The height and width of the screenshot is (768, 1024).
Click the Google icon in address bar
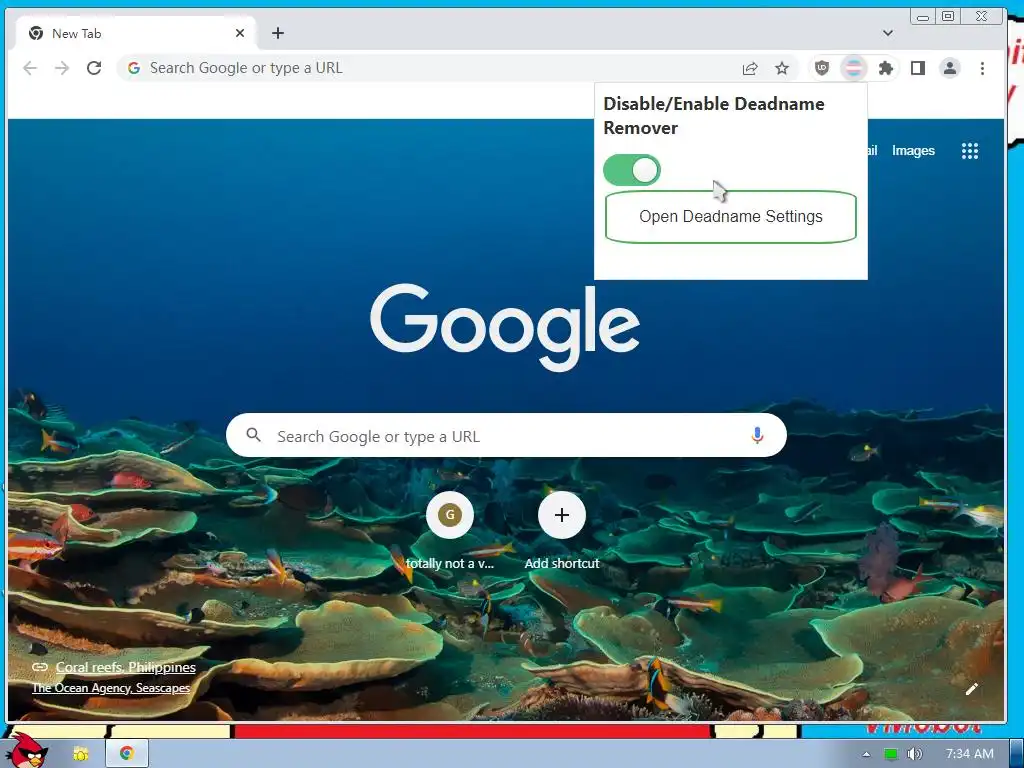point(134,68)
